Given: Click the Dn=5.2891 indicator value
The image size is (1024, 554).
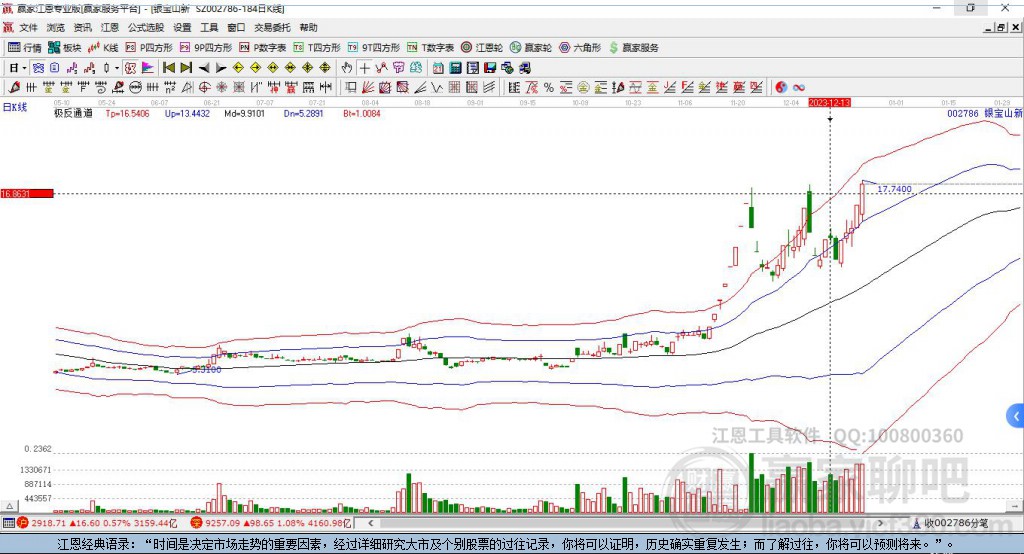Looking at the screenshot, I should (x=304, y=114).
